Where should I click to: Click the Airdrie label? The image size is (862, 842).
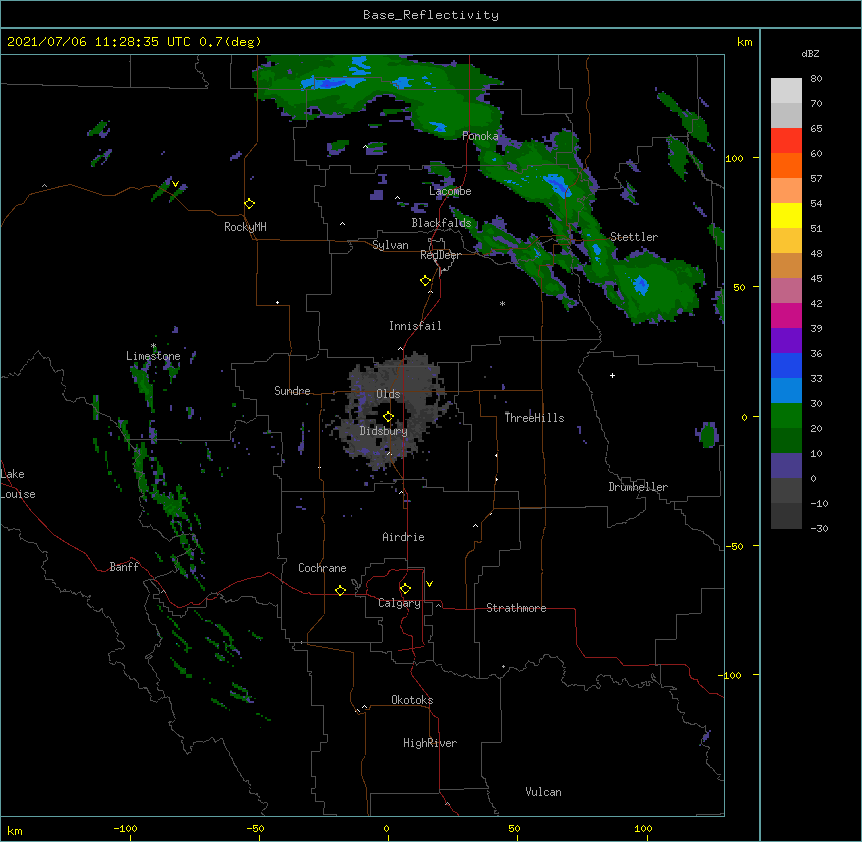click(404, 537)
